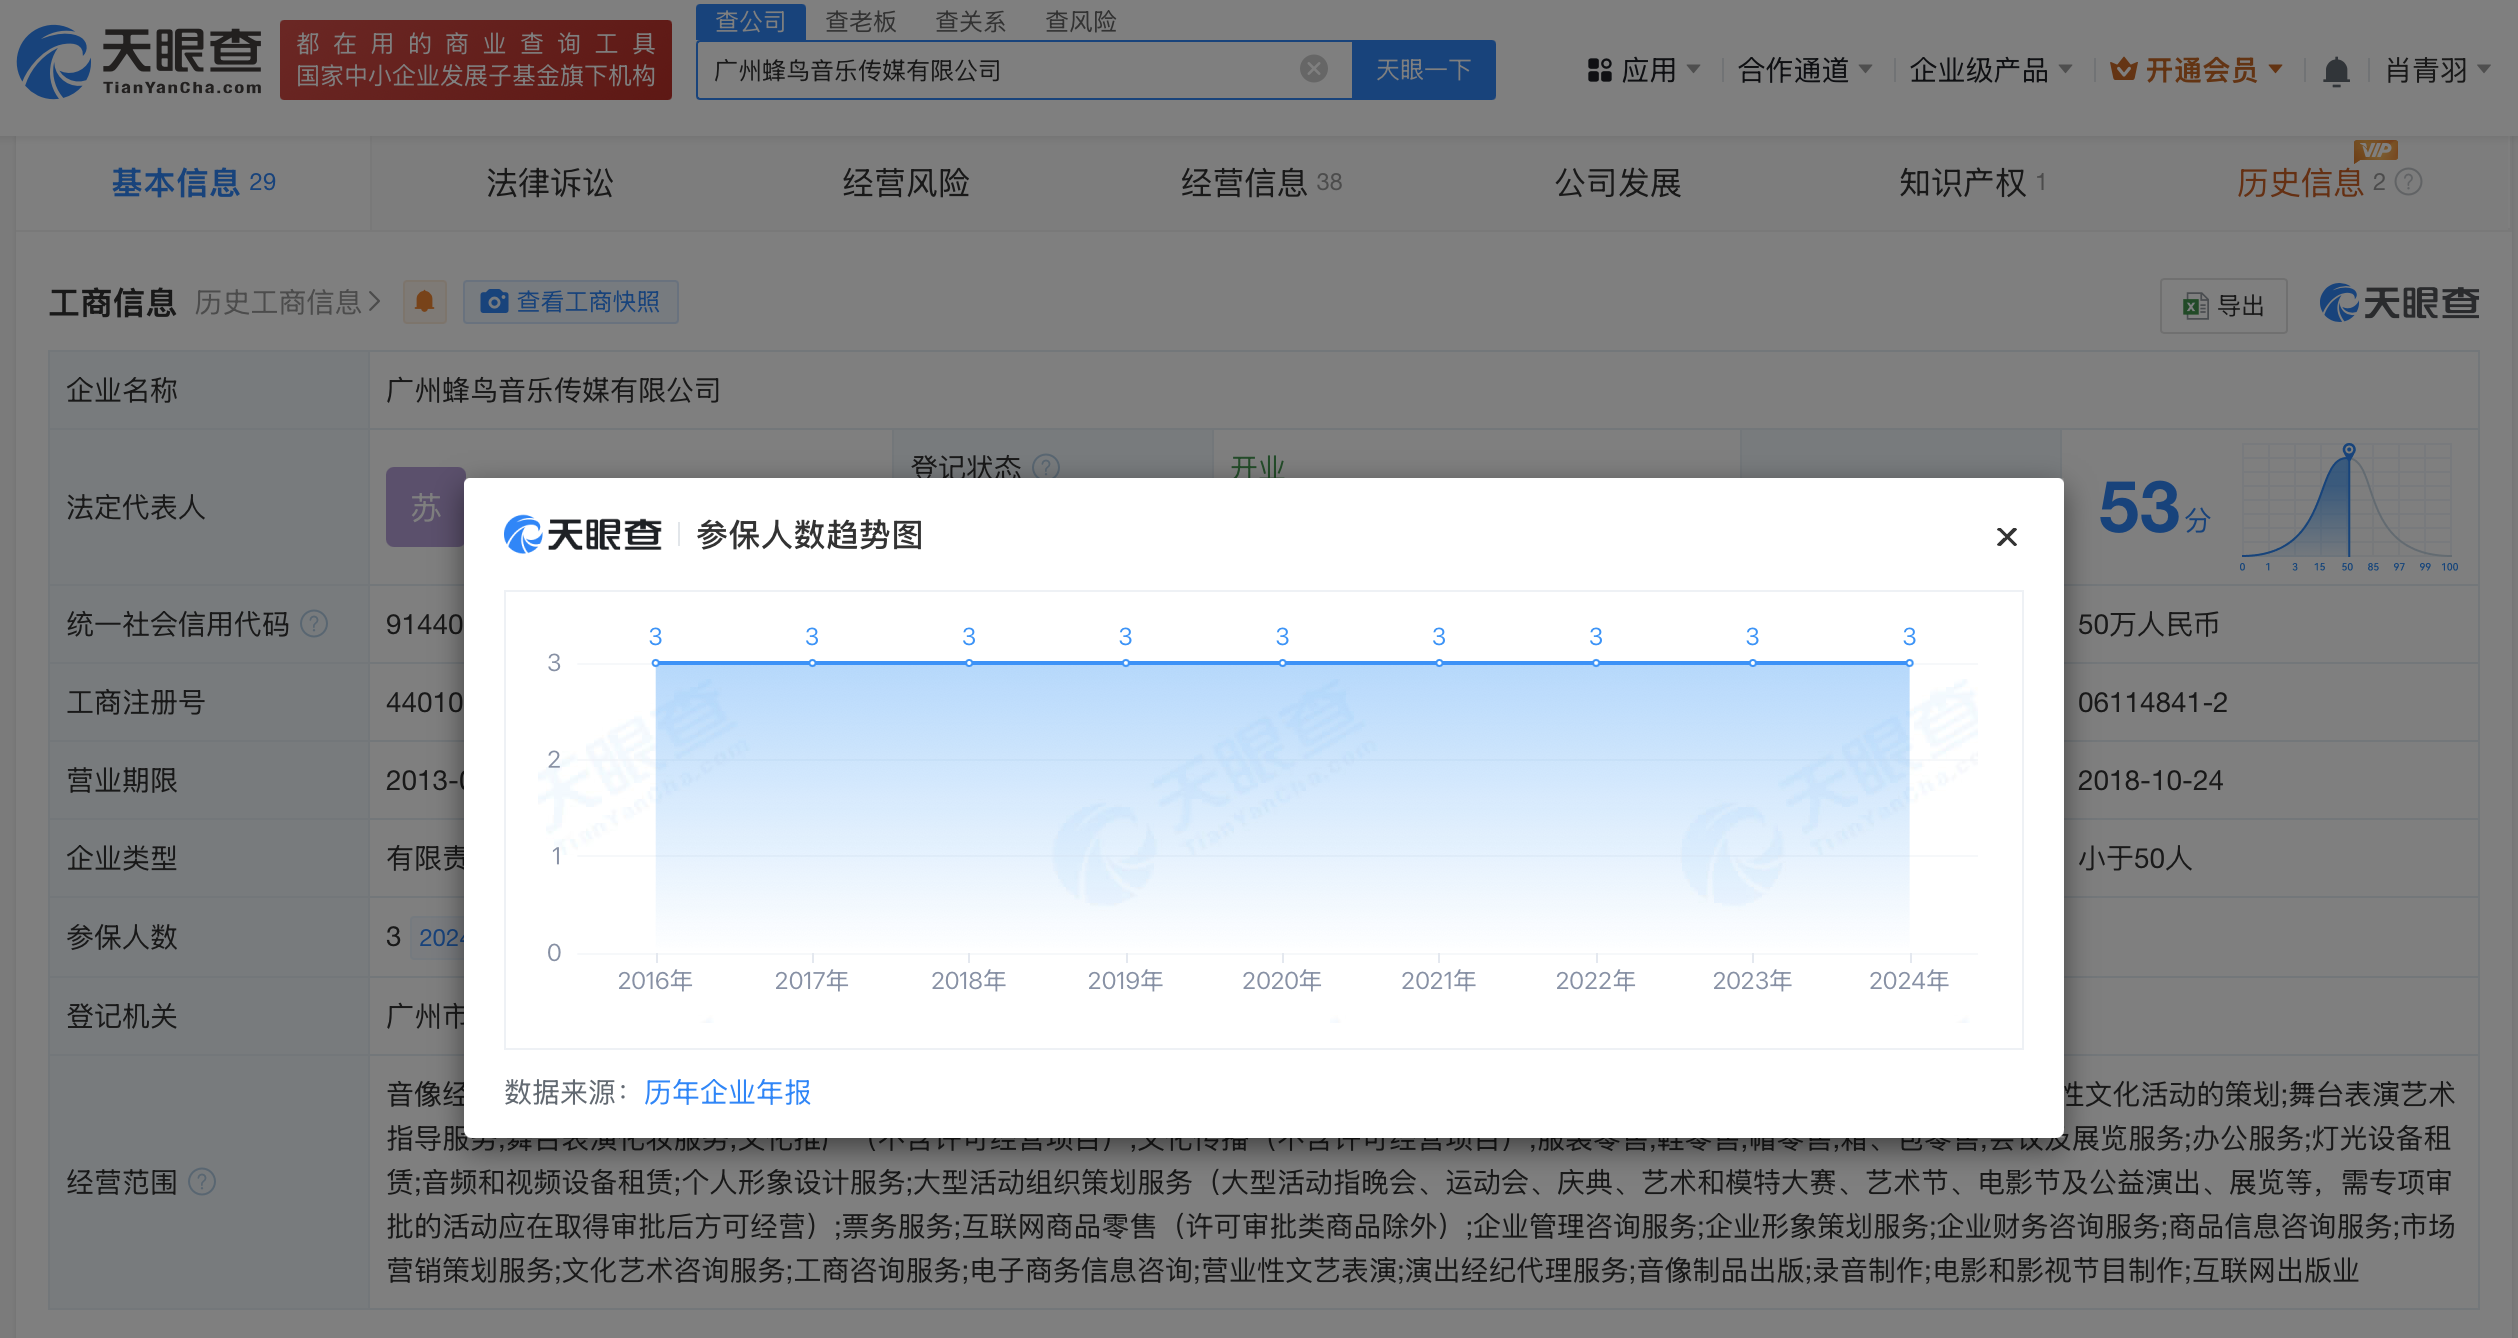Select the 经营信息 tab

1261,183
